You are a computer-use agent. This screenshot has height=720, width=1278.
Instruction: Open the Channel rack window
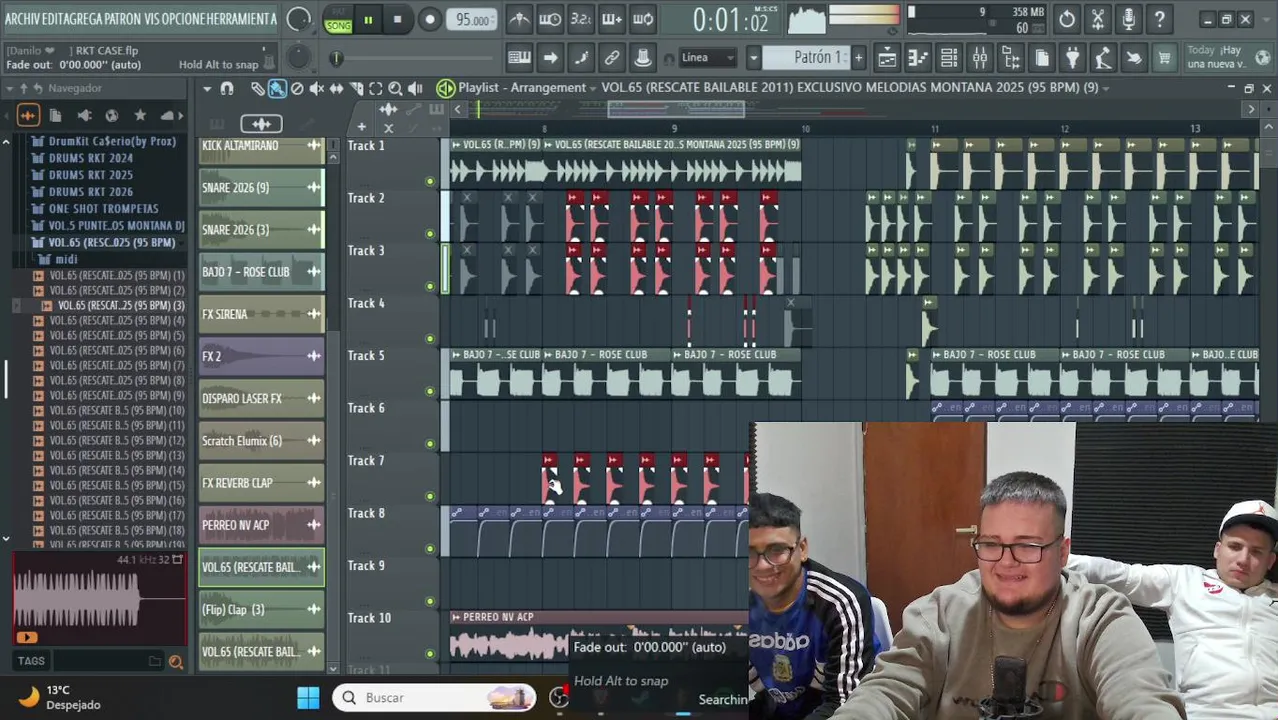(x=949, y=58)
